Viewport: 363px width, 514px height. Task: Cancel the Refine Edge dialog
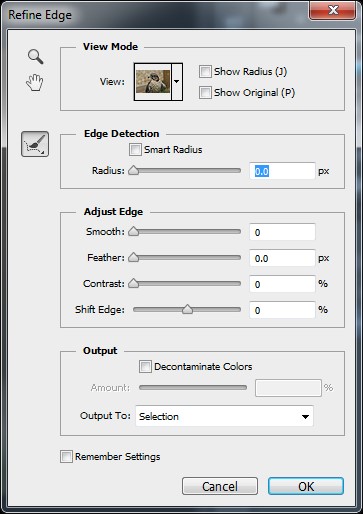point(220,486)
